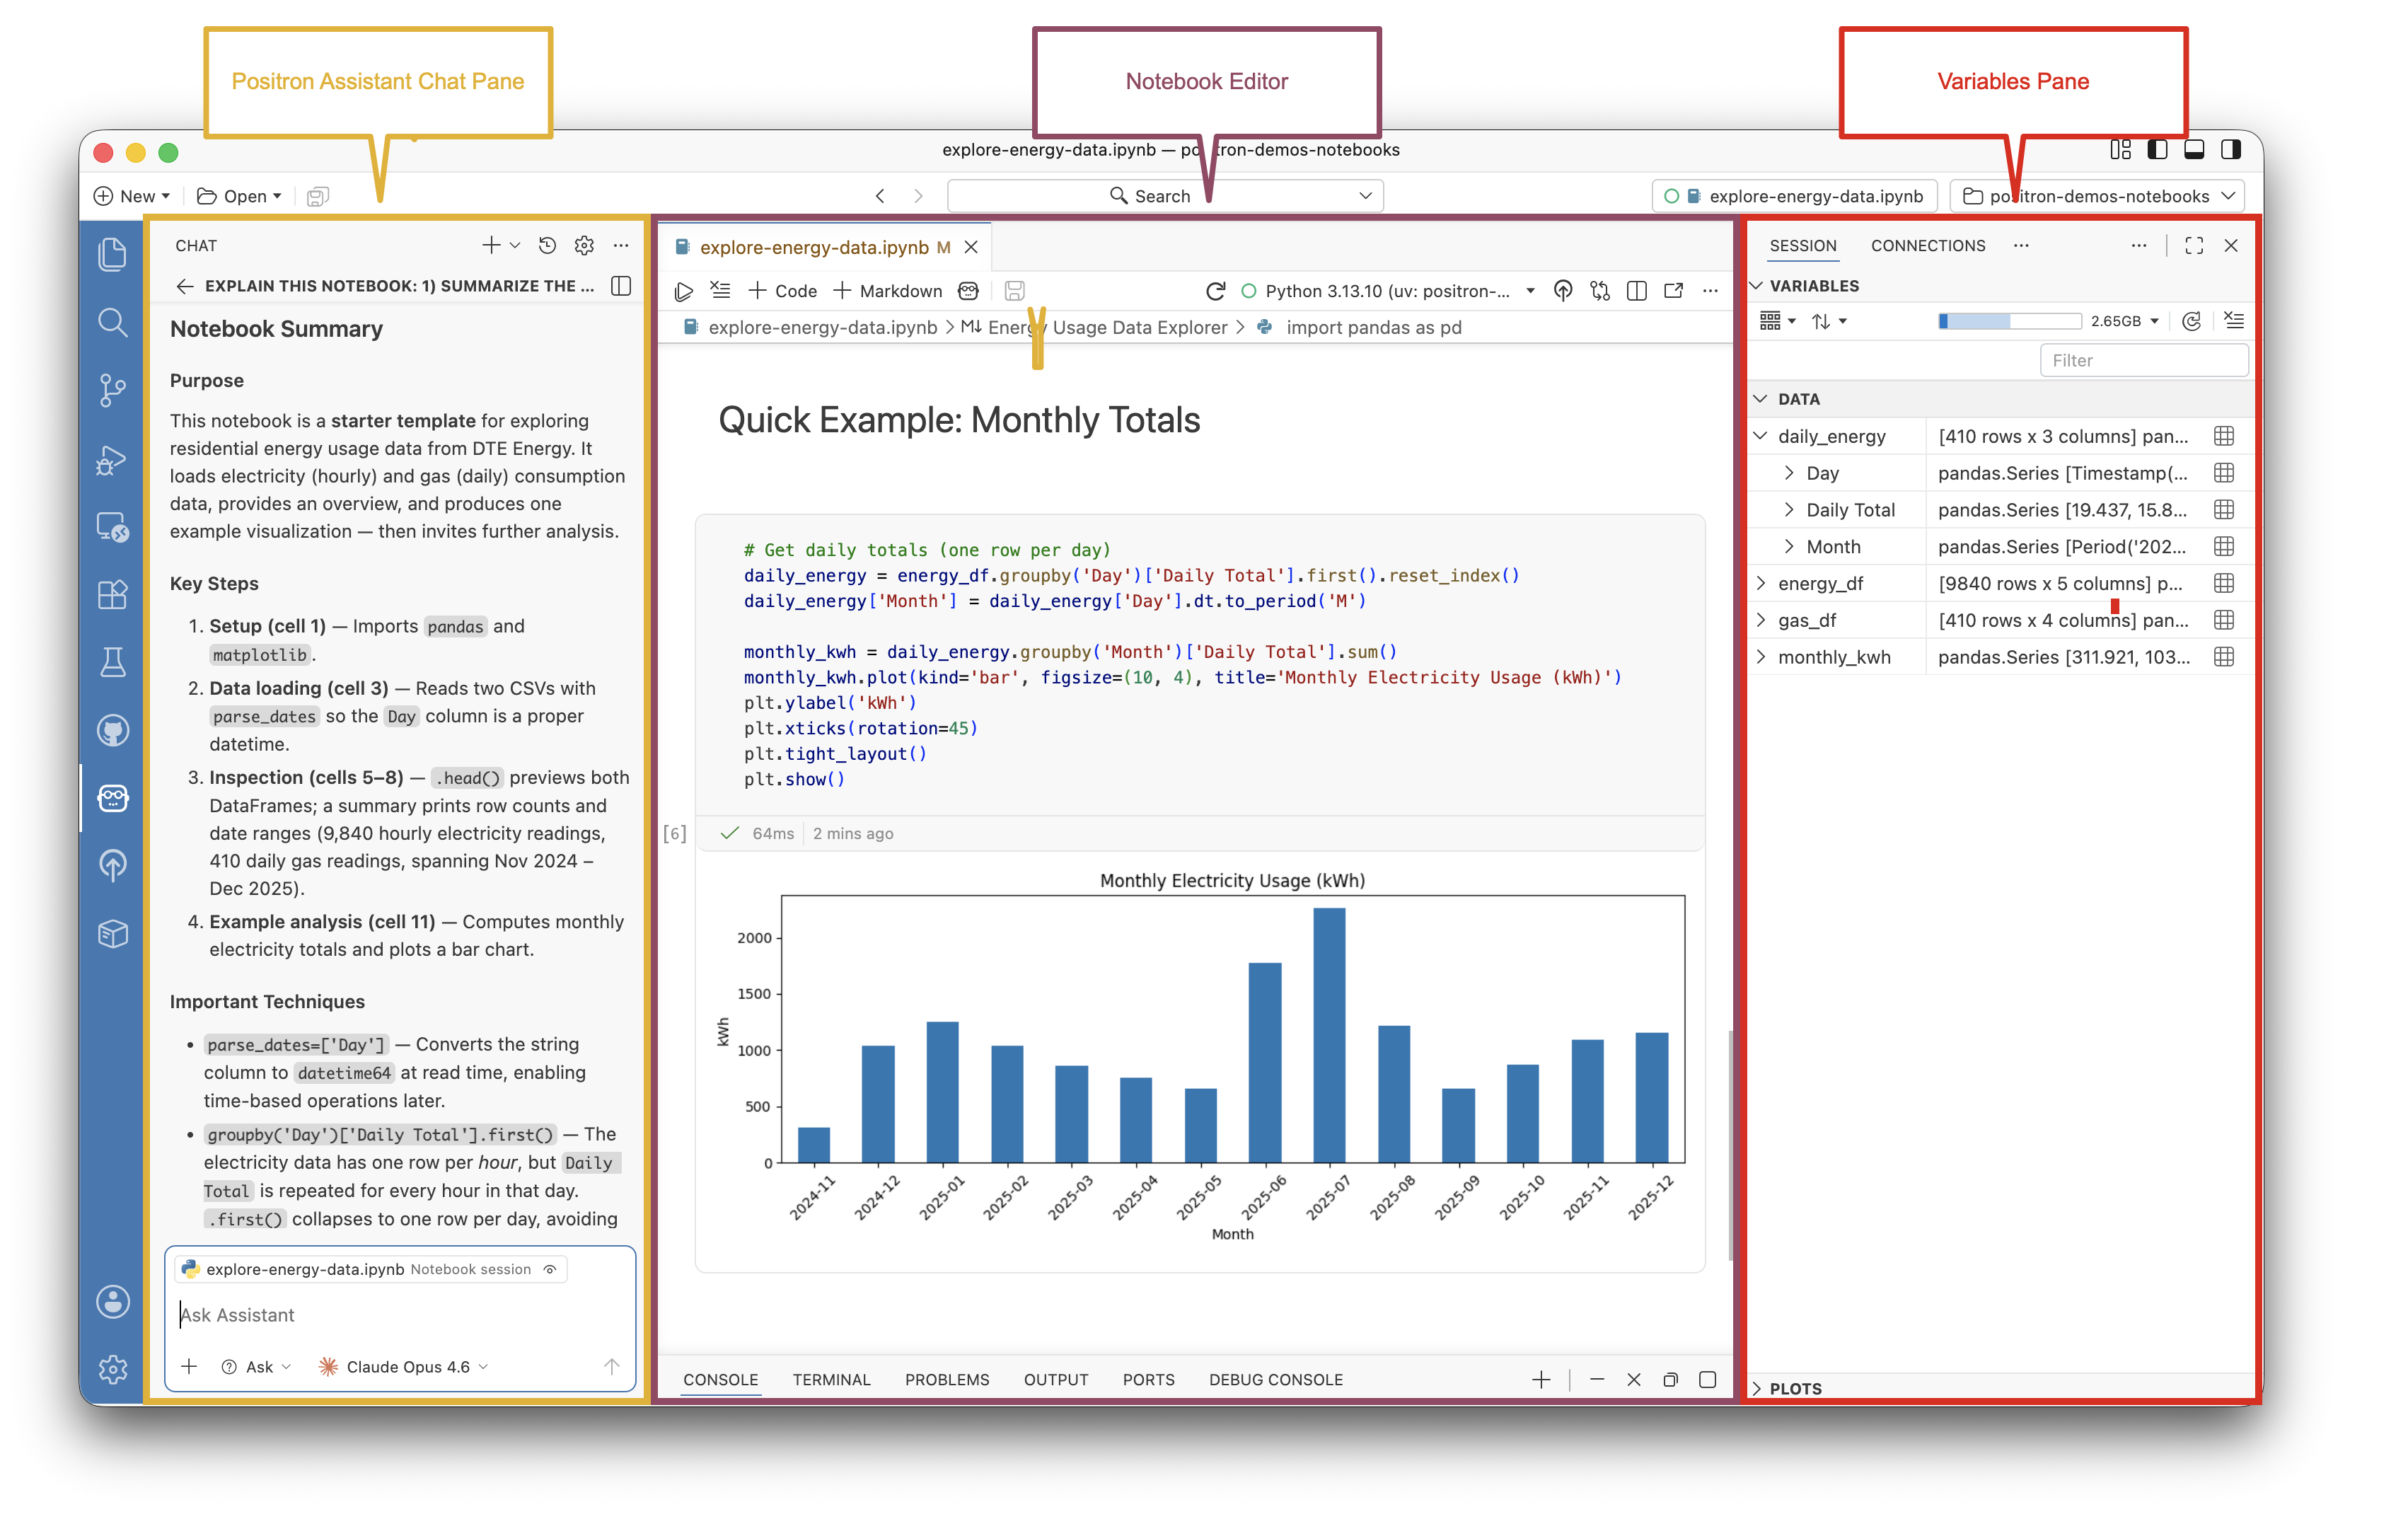Viewport: 2408px width, 1531px height.
Task: Open the Search view in activity bar
Action: coord(112,322)
